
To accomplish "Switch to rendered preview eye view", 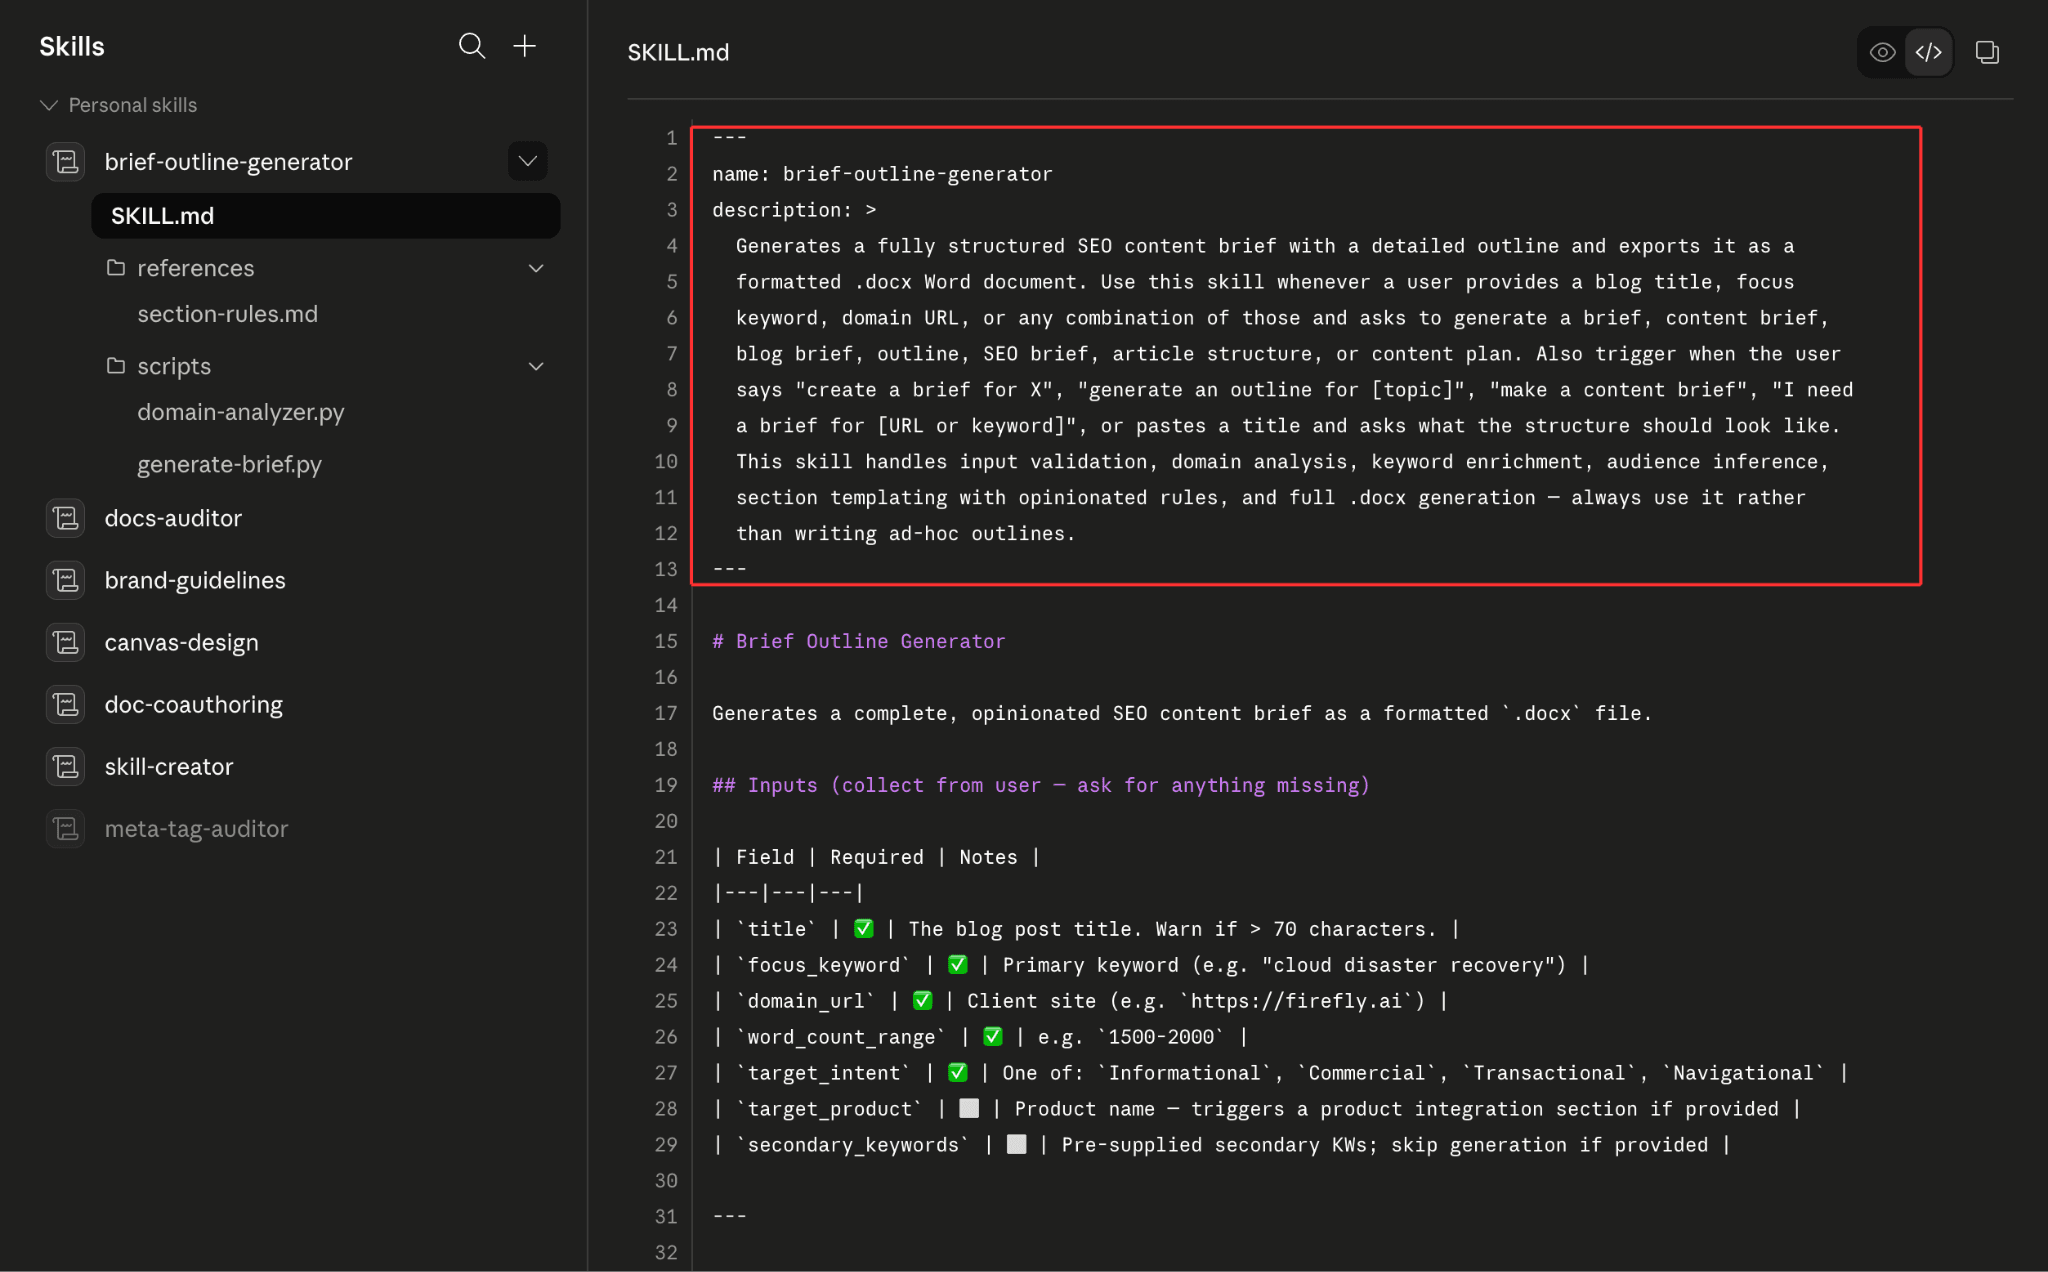I will click(x=1882, y=52).
